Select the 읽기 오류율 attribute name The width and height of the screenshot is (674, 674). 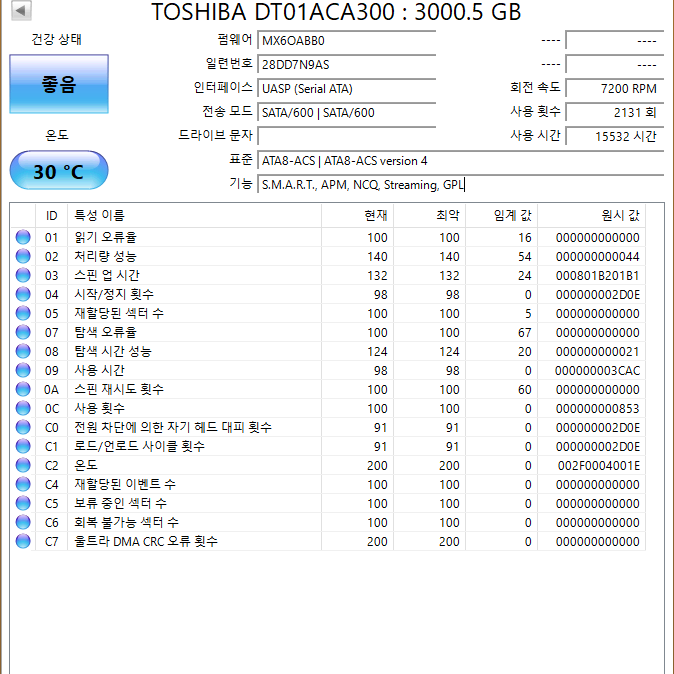[105, 237]
